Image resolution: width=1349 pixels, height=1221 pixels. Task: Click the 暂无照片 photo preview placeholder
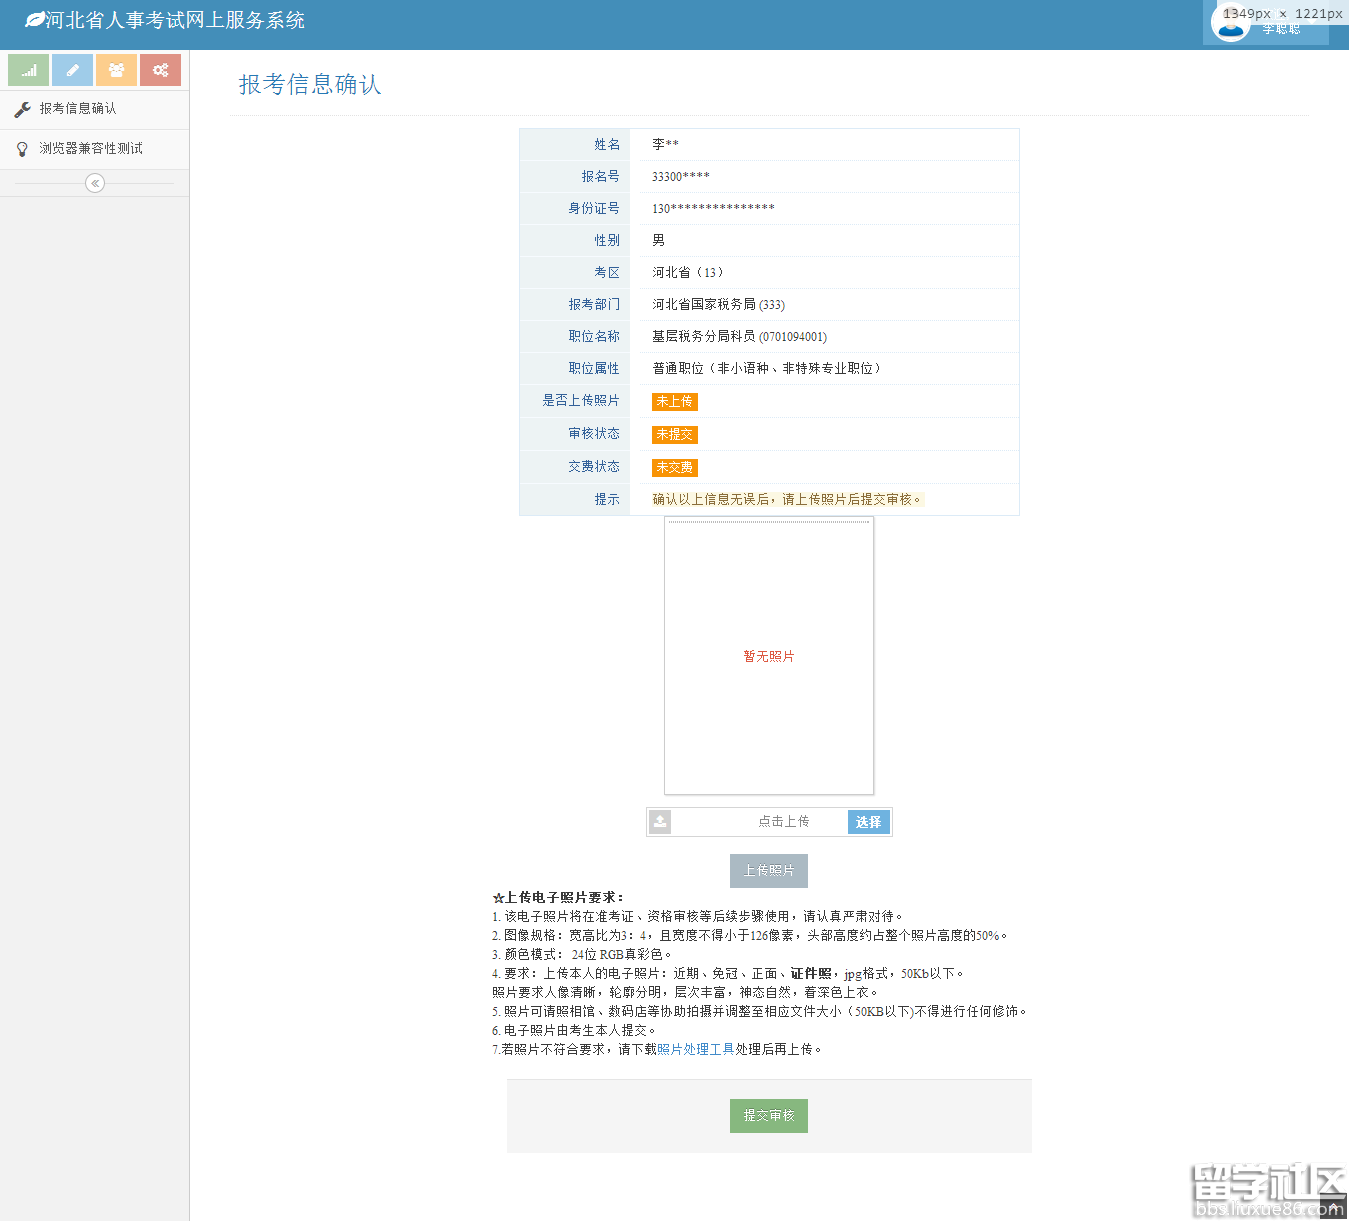pos(768,656)
